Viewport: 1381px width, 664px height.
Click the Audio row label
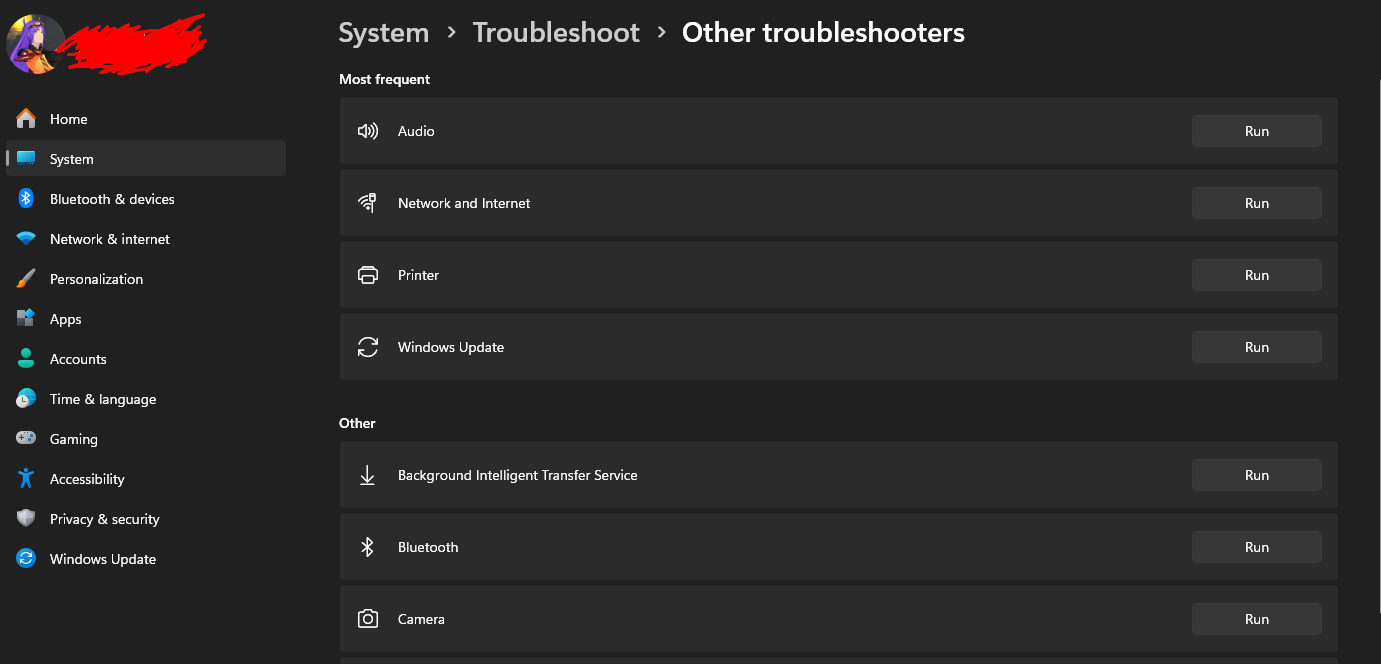click(x=416, y=131)
